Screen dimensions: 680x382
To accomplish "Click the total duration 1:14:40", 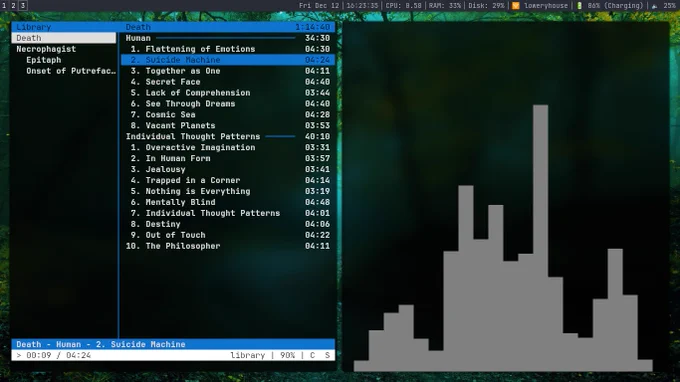I will [312, 27].
